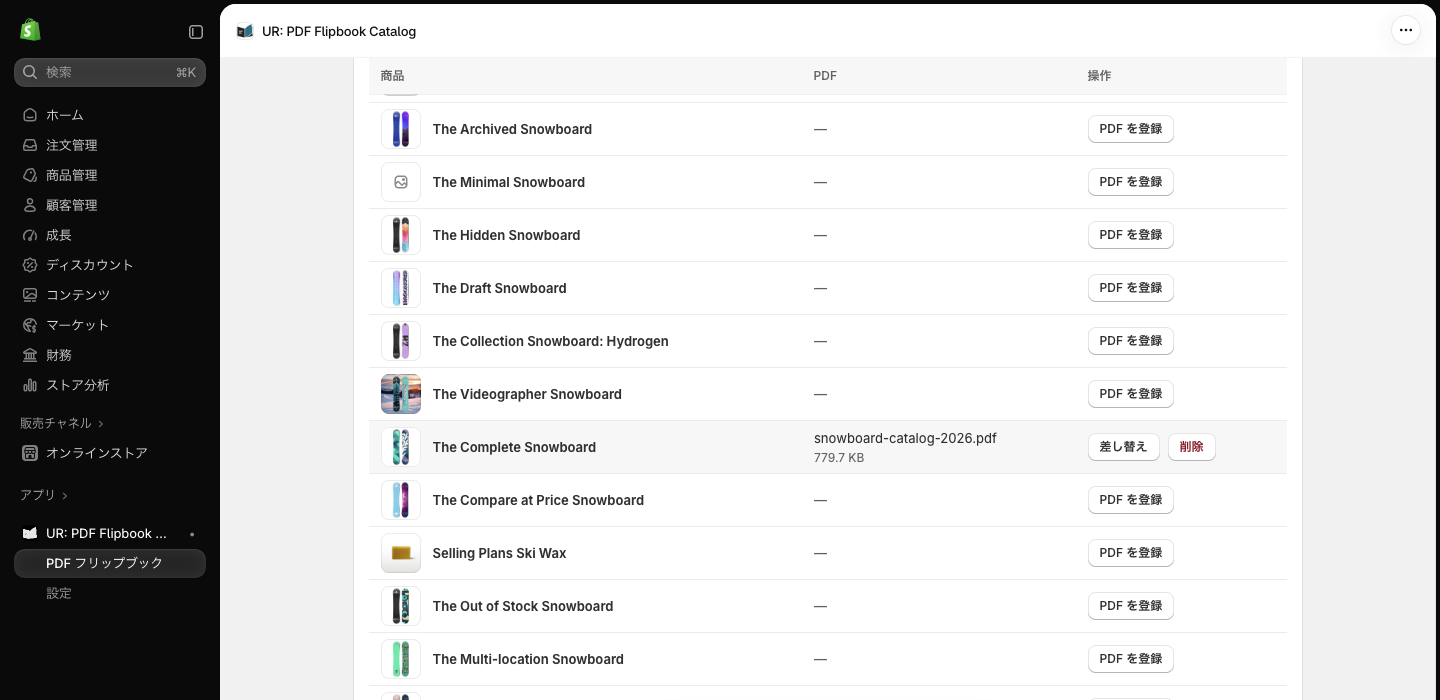Click the pin dot beside UR: PDF Flipbook
Viewport: 1440px width, 700px height.
[192, 534]
